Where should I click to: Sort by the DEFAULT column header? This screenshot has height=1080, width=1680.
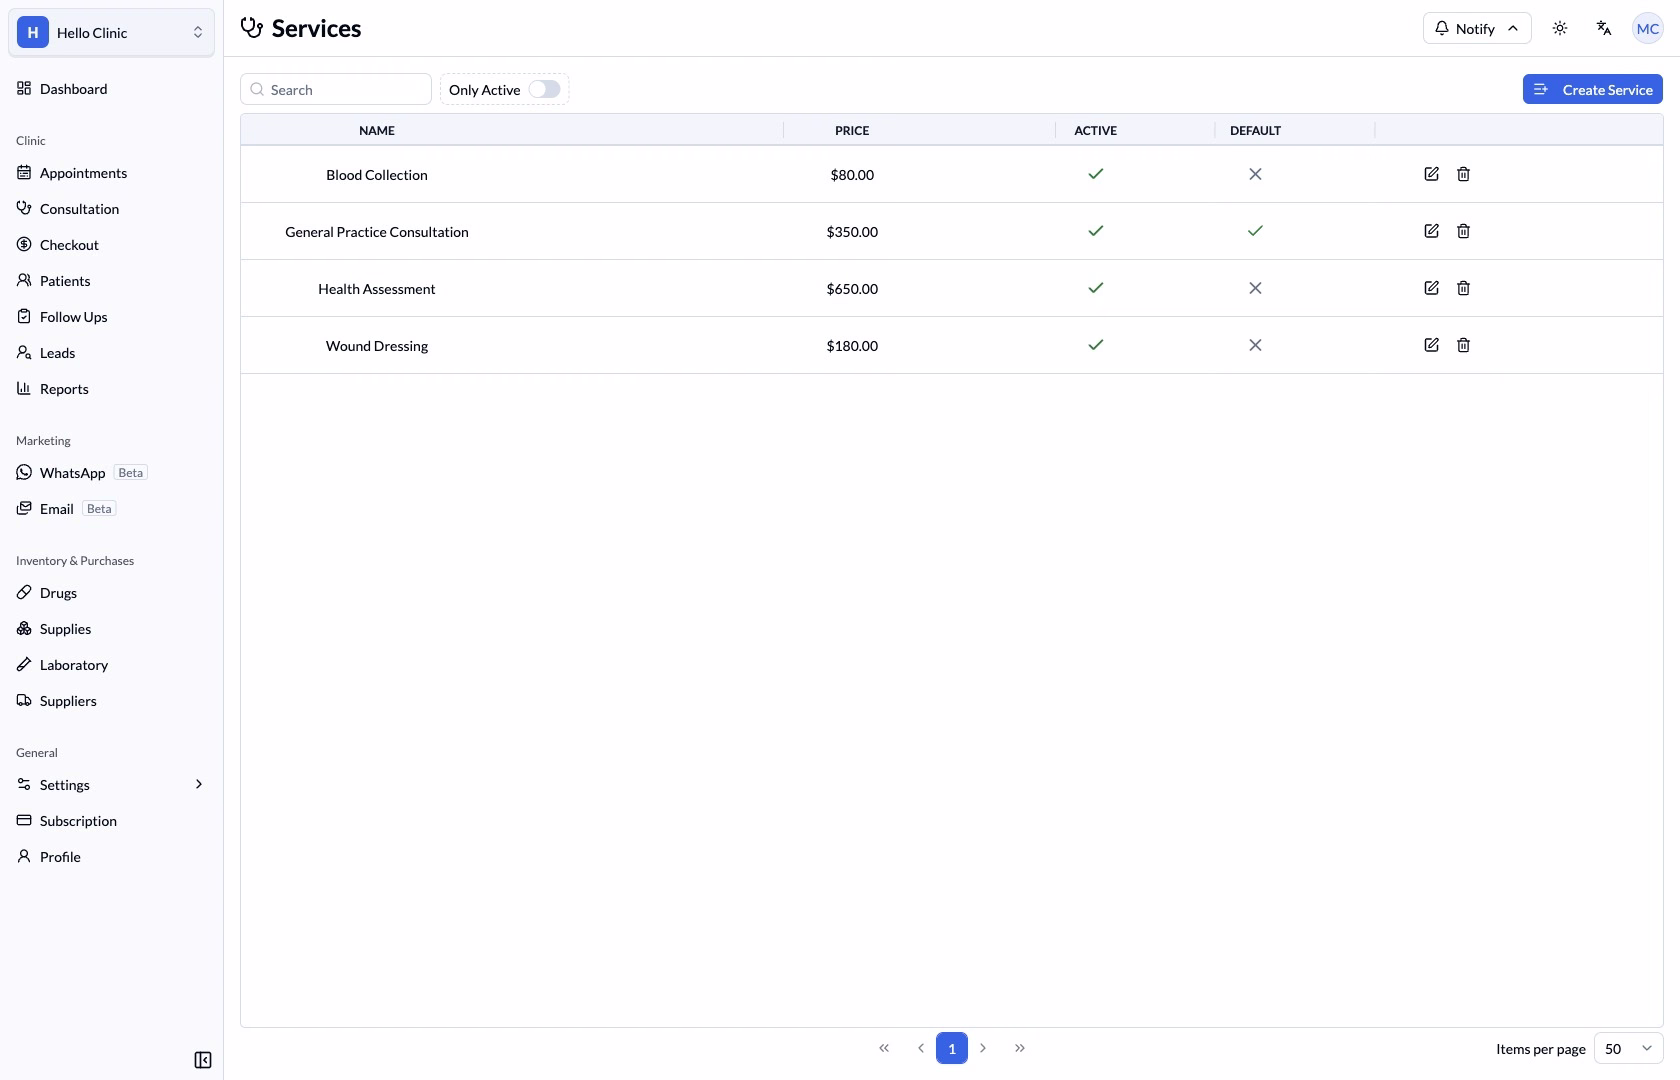point(1255,130)
